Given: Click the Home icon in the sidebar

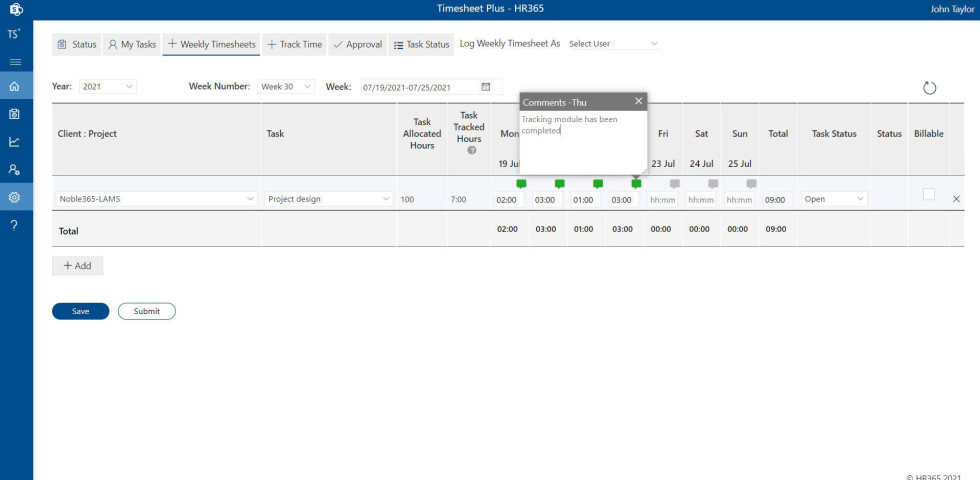Looking at the screenshot, I should 14,87.
